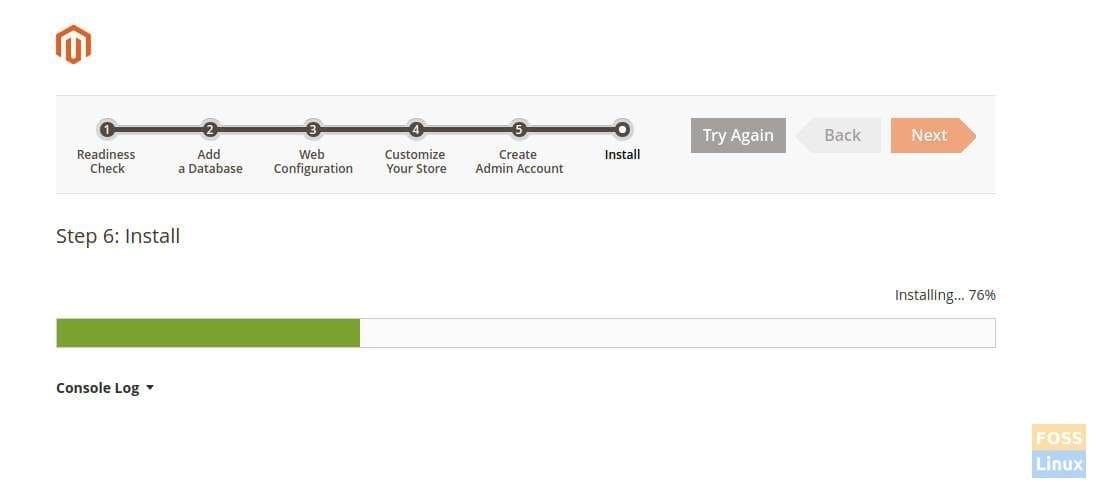
Task: Select step 2 circle in wizard
Action: click(x=209, y=129)
